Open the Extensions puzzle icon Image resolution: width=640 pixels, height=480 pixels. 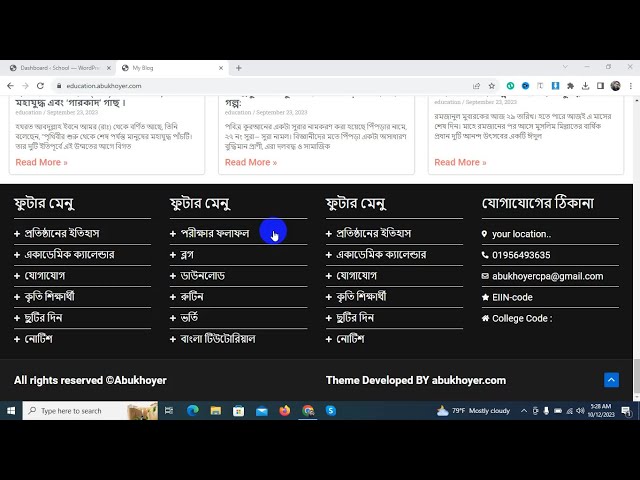[x=570, y=86]
